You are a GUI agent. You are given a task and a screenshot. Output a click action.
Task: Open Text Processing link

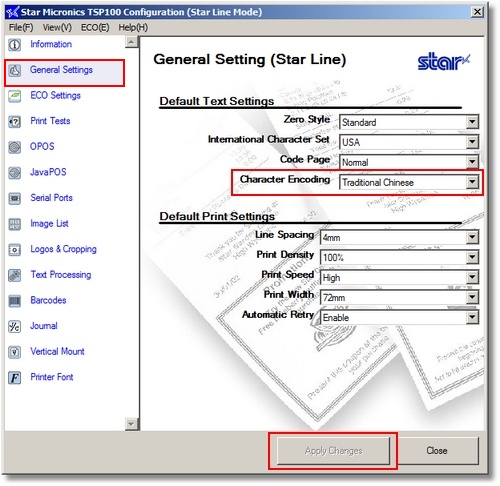tap(61, 275)
